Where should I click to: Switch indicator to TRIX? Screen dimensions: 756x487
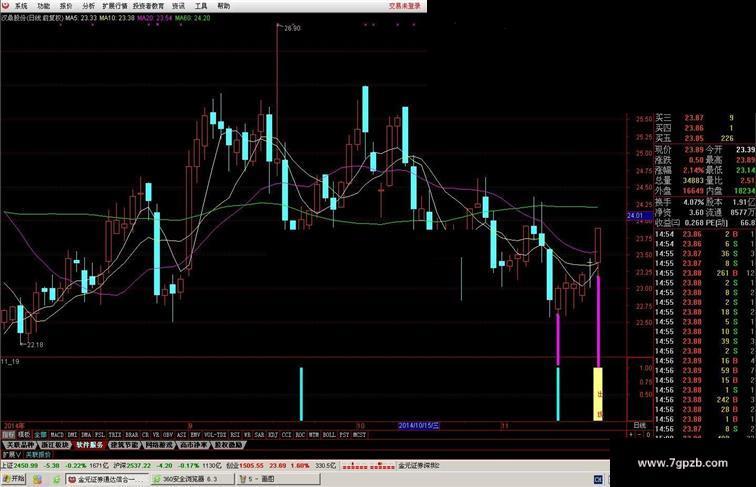tap(115, 434)
